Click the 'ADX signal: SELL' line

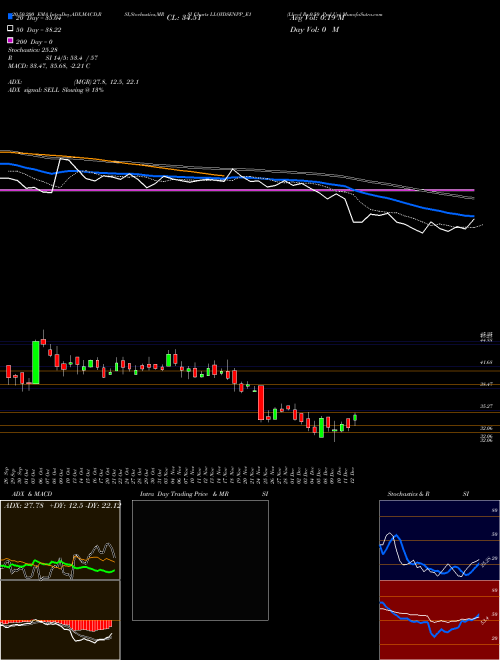pos(56,90)
